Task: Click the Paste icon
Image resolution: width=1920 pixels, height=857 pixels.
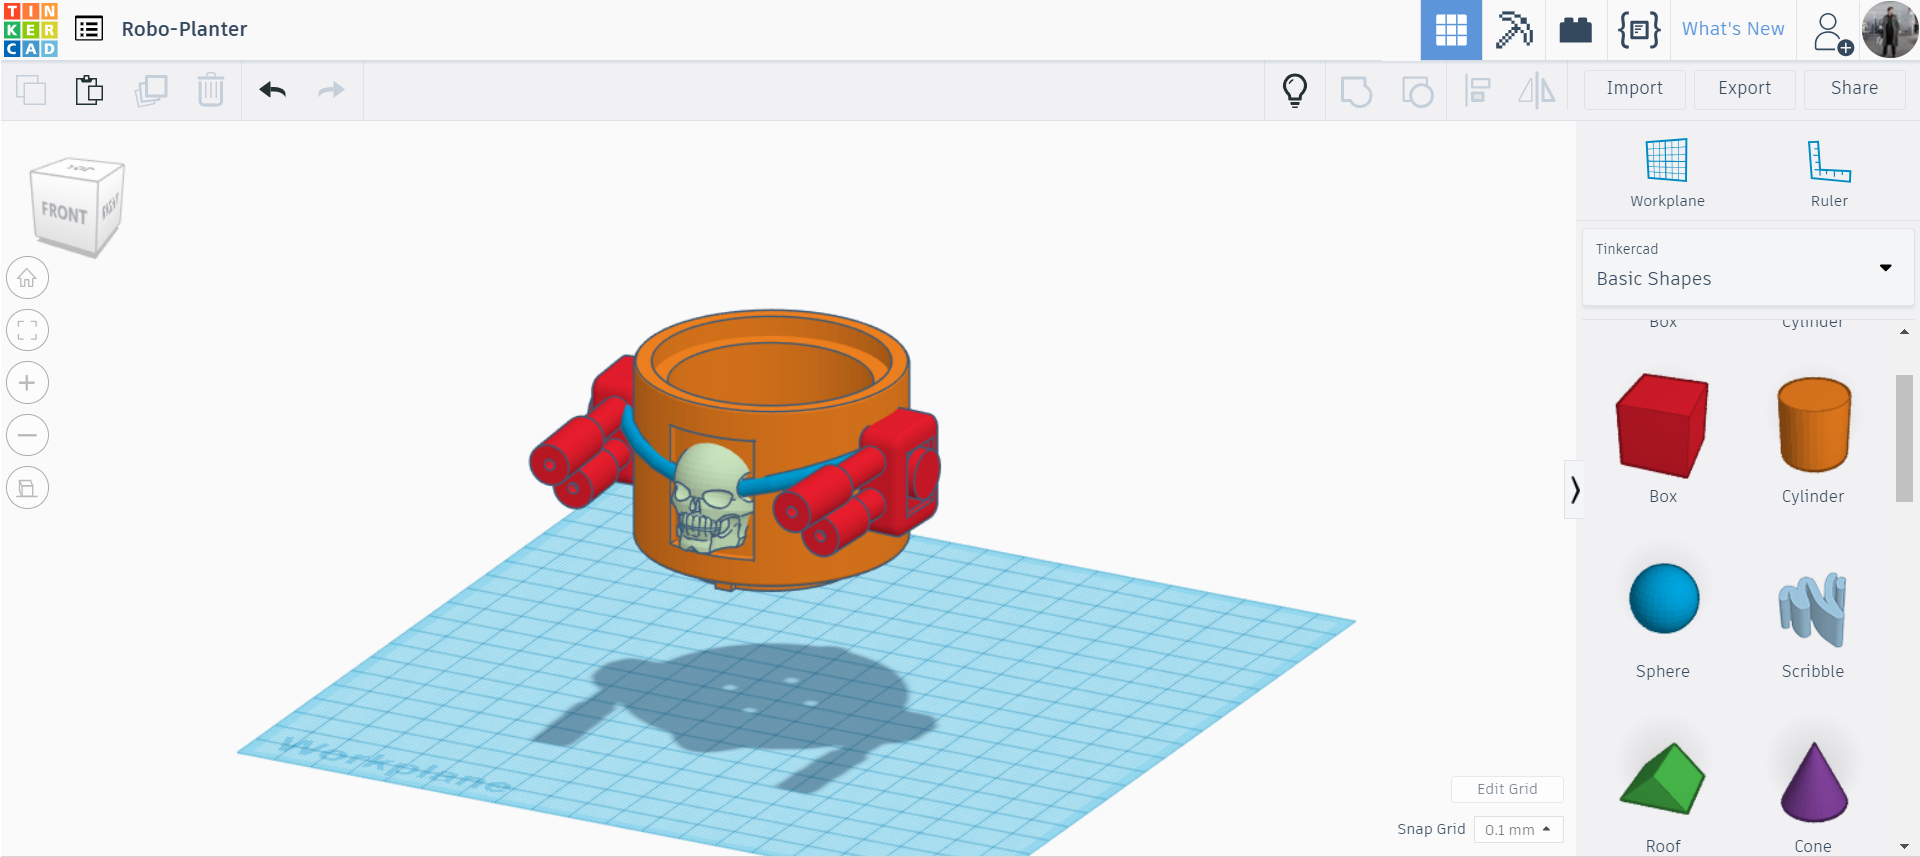Action: coord(89,90)
